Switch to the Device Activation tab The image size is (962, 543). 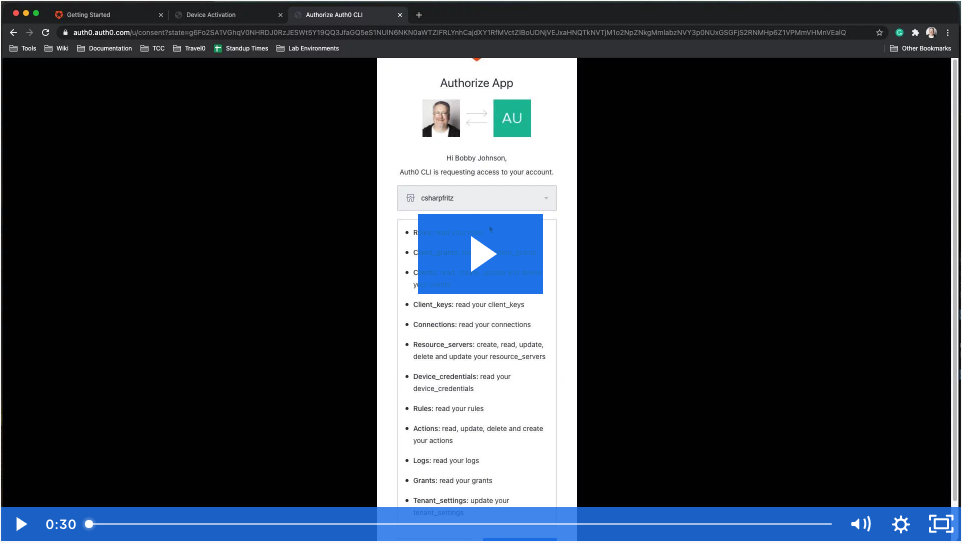[210, 15]
